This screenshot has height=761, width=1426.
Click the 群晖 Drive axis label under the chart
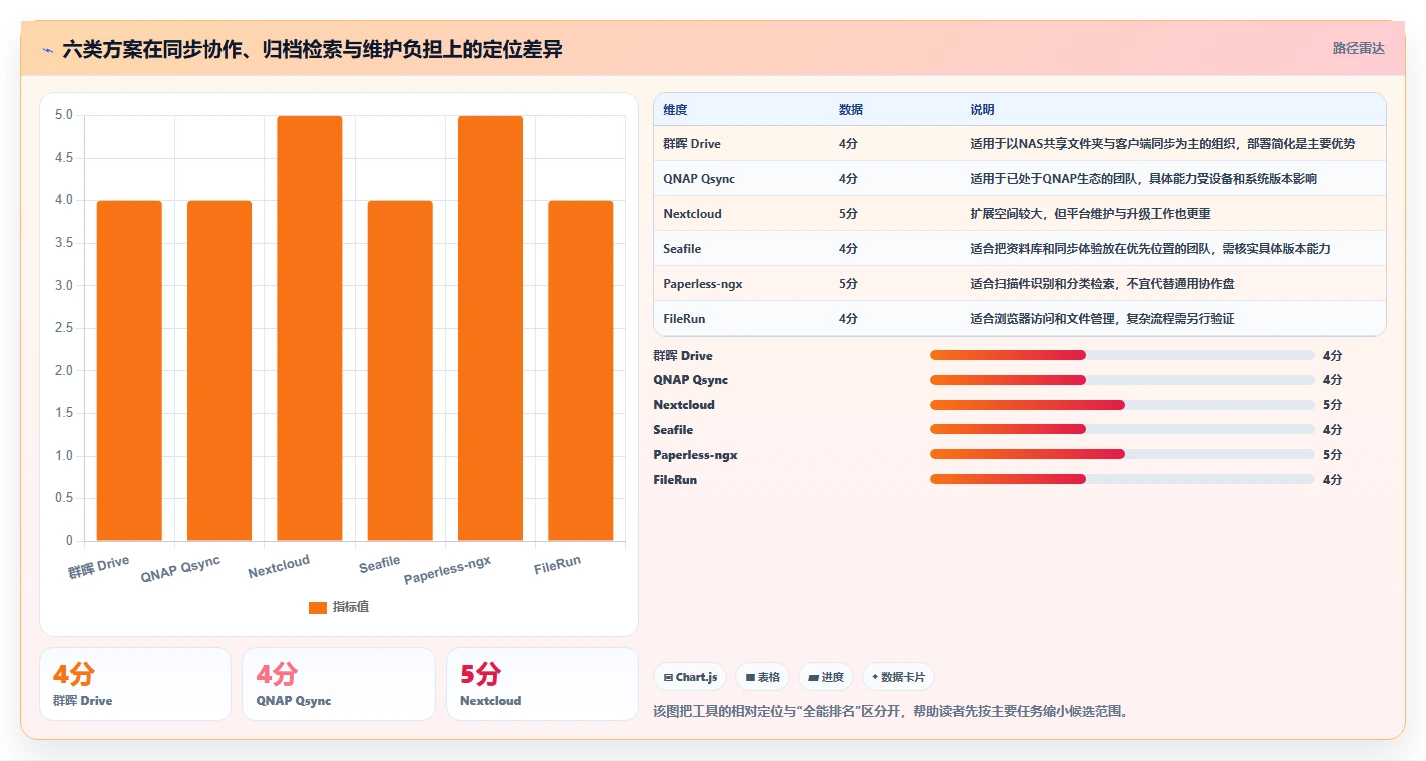click(x=99, y=567)
